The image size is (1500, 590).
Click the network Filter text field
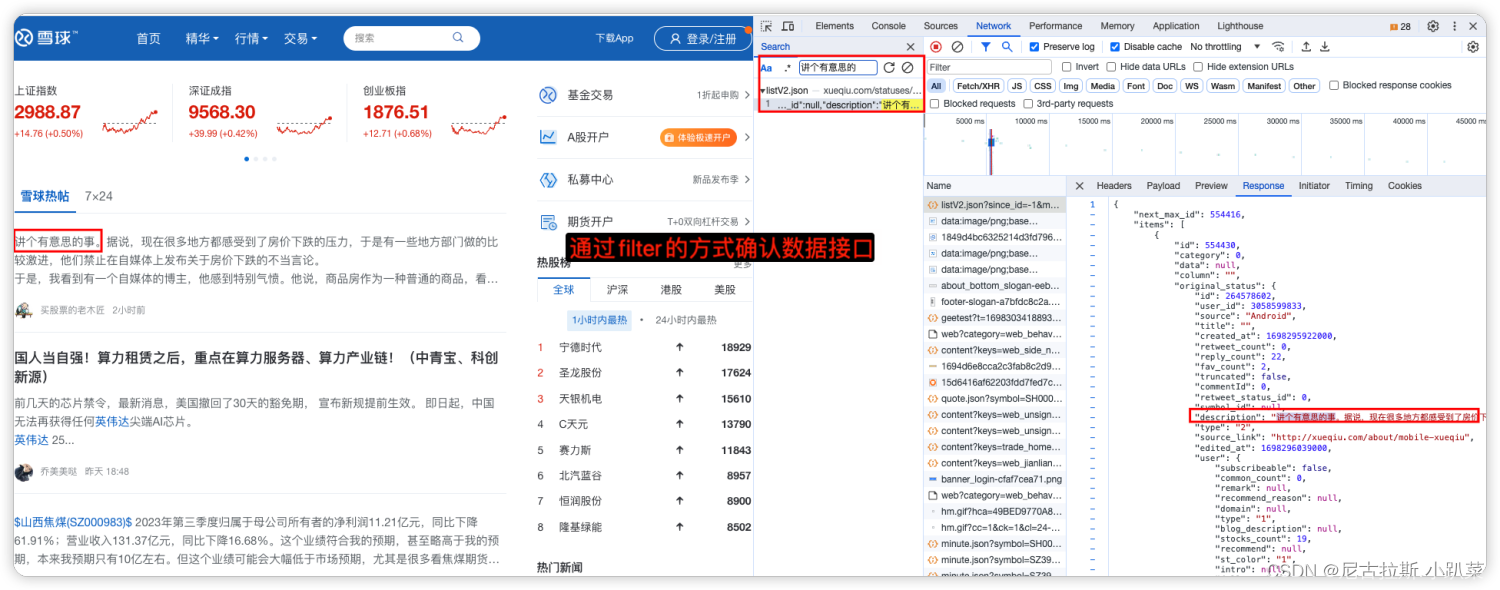point(988,67)
